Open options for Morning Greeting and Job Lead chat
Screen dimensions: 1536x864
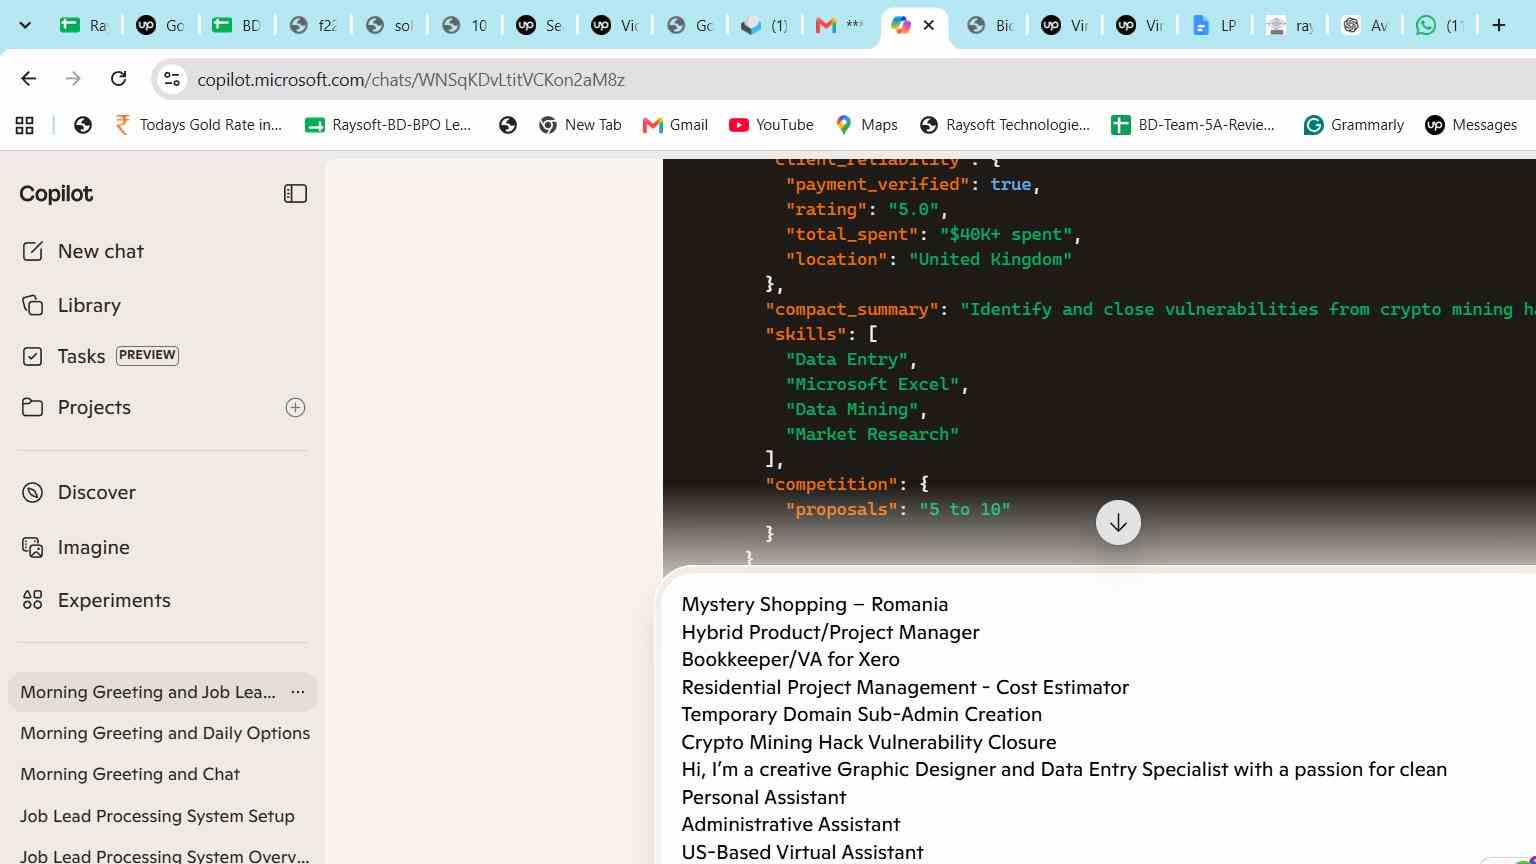point(297,692)
